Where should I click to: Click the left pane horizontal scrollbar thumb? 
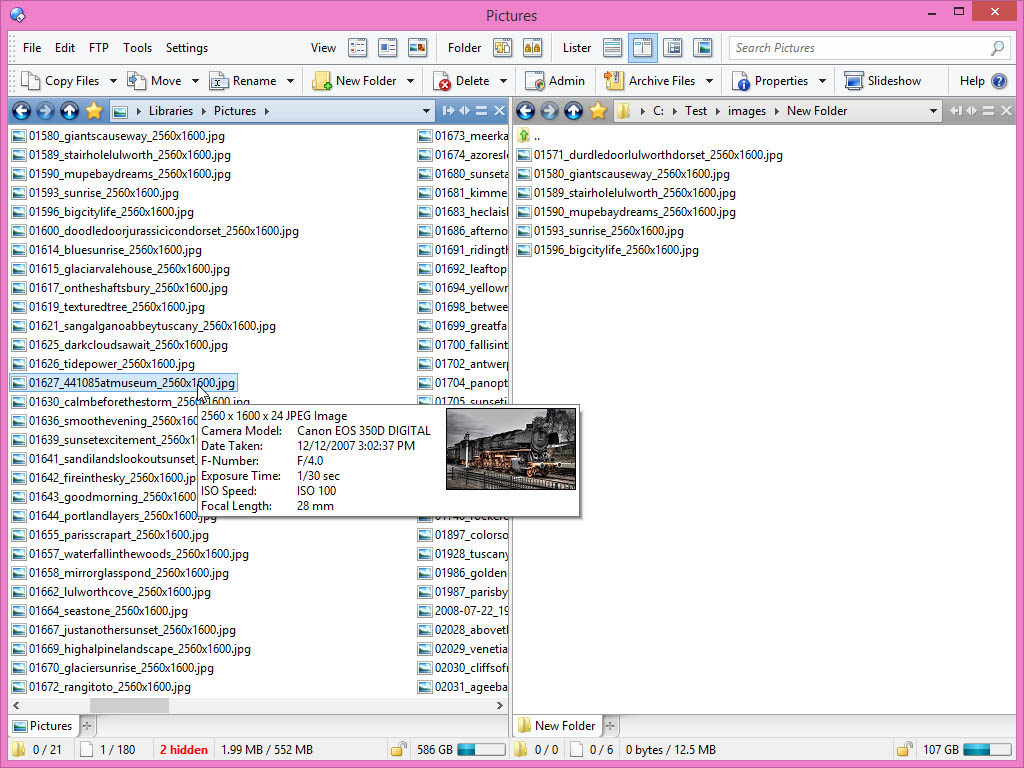(x=129, y=705)
